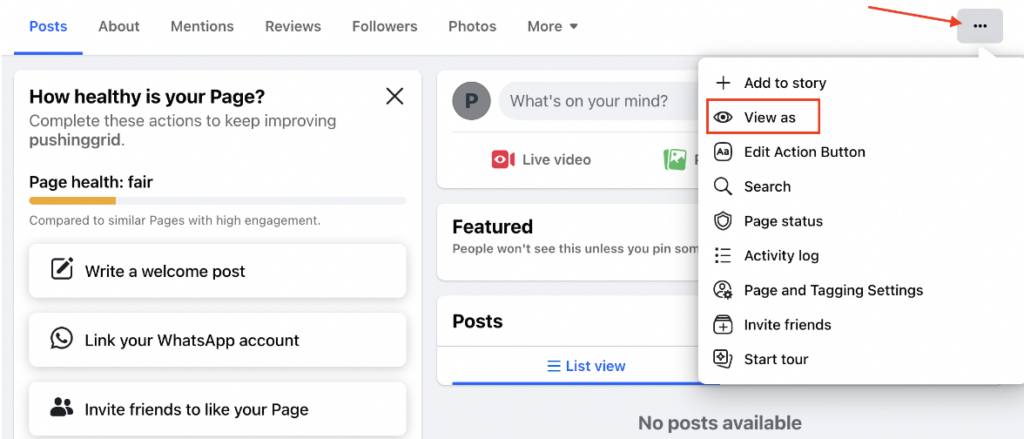
Task: Click Write a welcome post button
Action: [217, 271]
